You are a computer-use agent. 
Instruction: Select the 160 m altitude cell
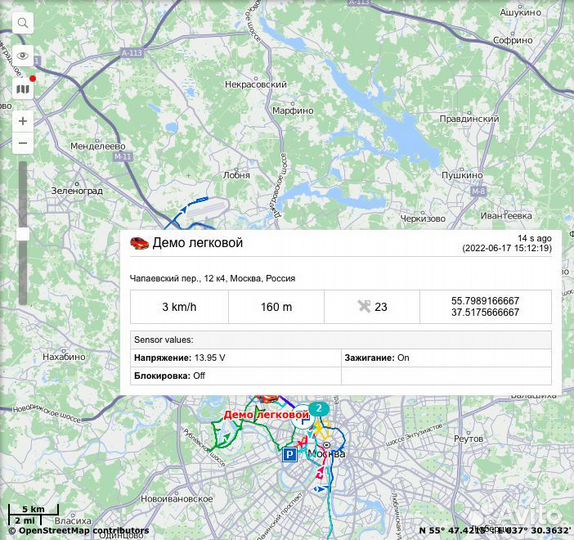pos(276,307)
